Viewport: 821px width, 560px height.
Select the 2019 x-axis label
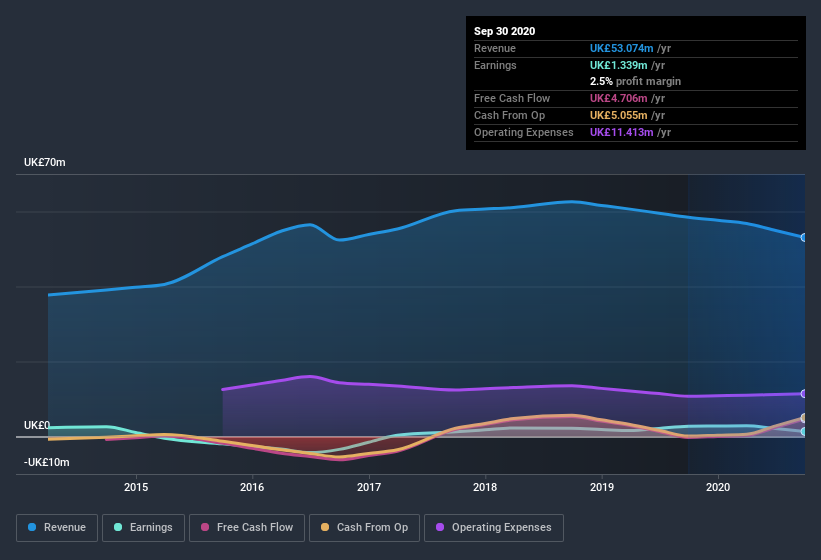602,487
